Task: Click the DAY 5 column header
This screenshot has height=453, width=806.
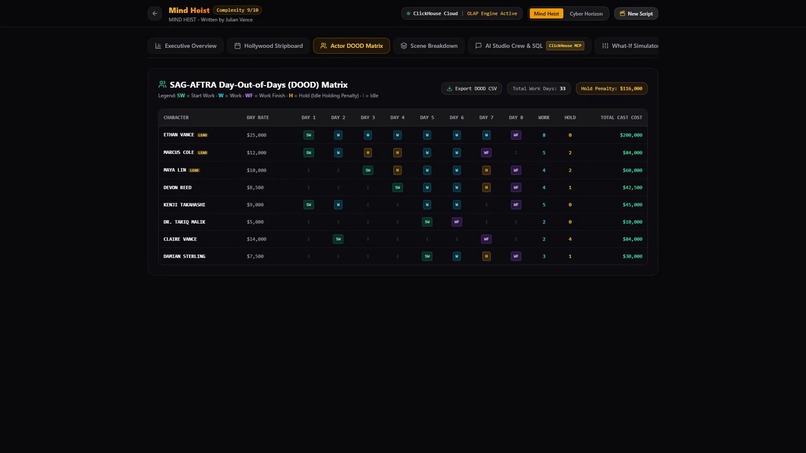Action: point(427,118)
